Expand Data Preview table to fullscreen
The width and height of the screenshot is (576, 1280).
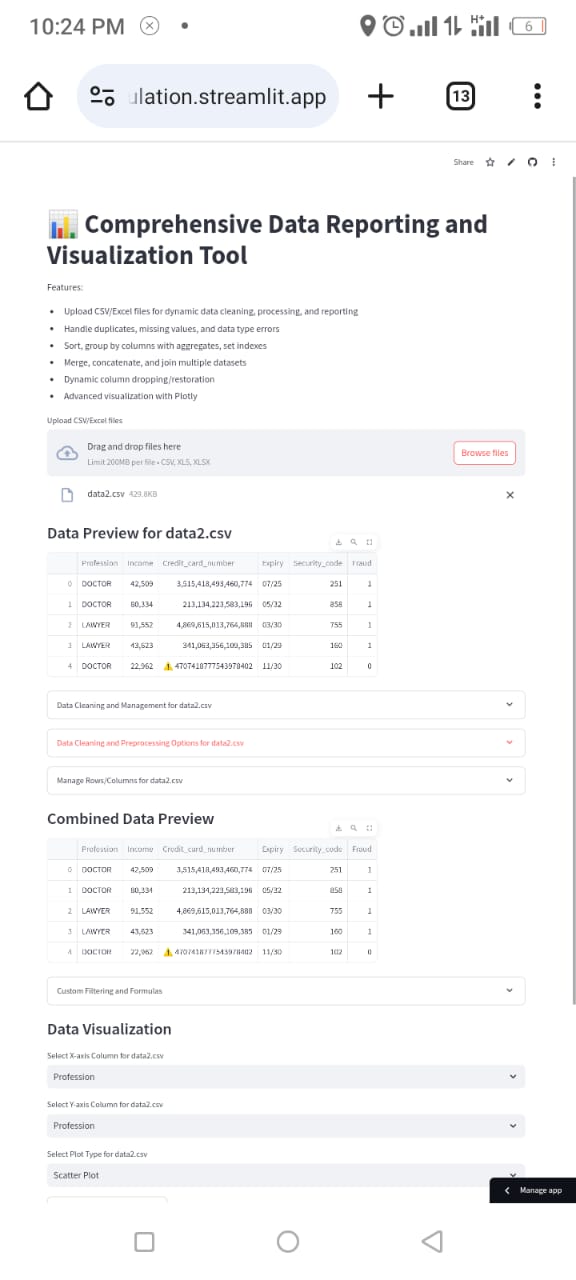pyautogui.click(x=369, y=543)
